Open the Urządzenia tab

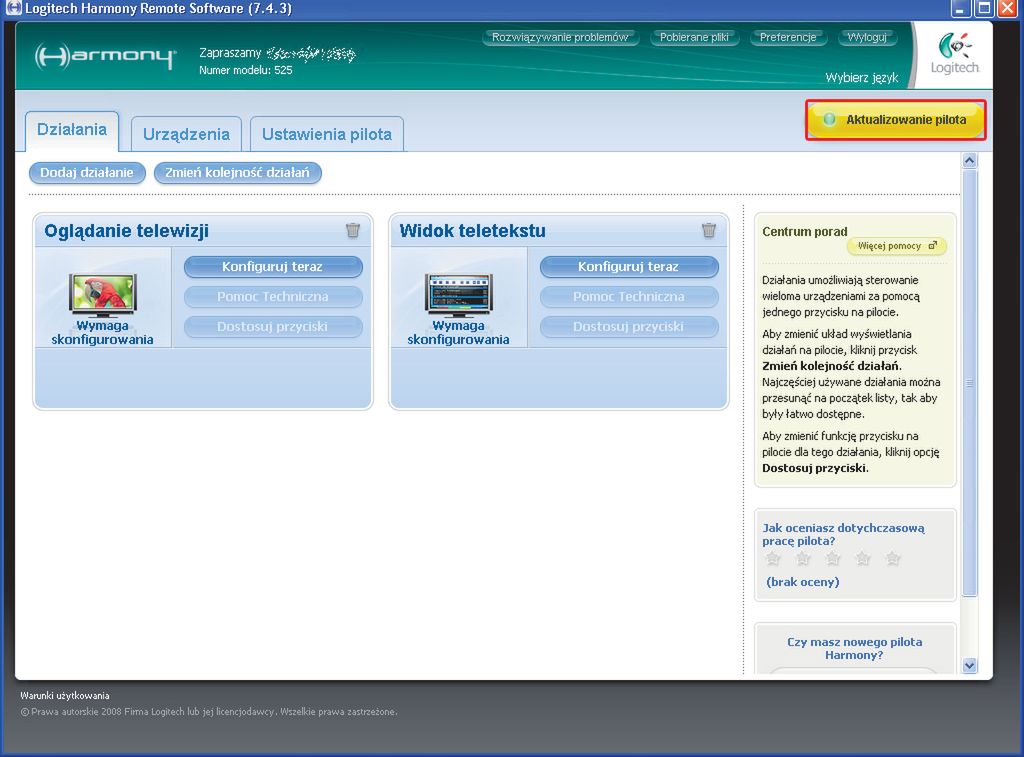click(x=186, y=134)
